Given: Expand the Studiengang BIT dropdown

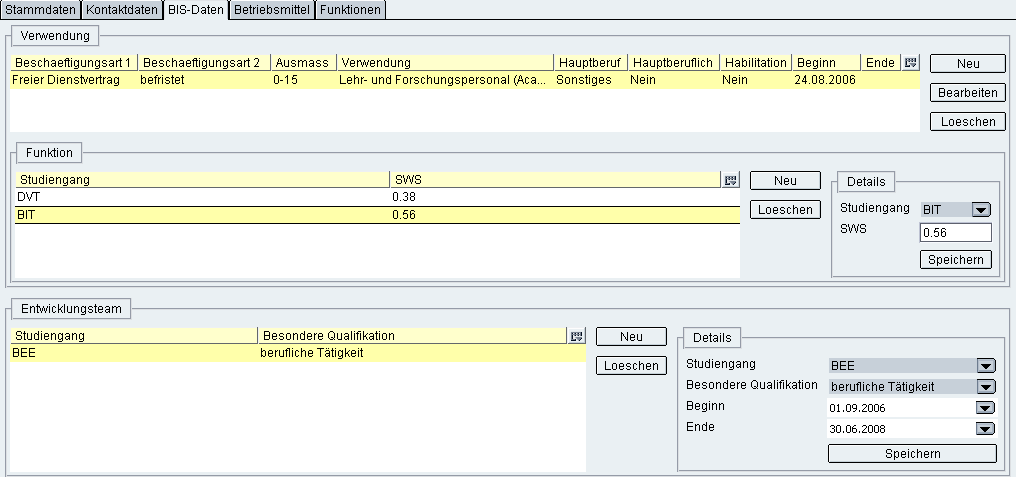Looking at the screenshot, I should pos(981,210).
